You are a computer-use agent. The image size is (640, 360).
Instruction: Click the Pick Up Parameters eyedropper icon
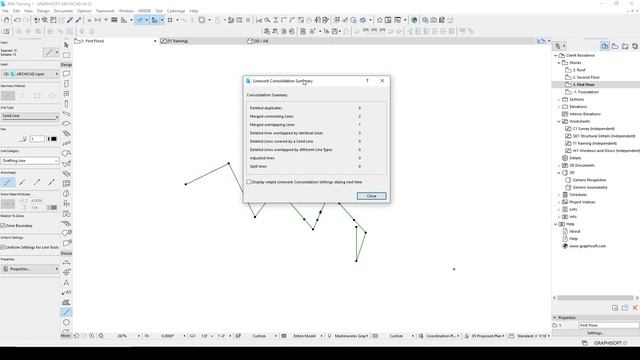pos(70,20)
